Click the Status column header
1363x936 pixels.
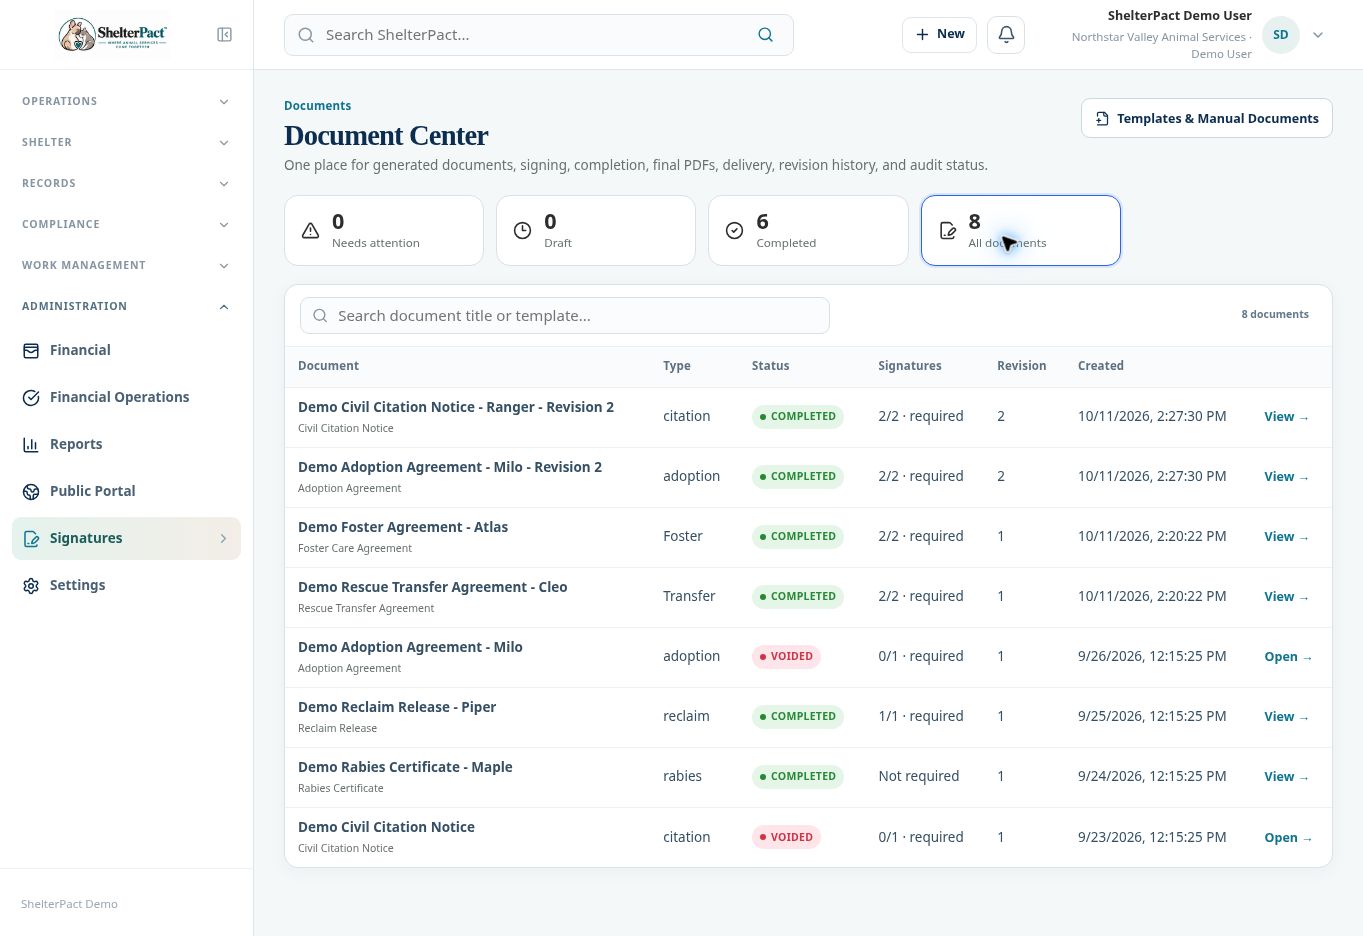pos(771,366)
